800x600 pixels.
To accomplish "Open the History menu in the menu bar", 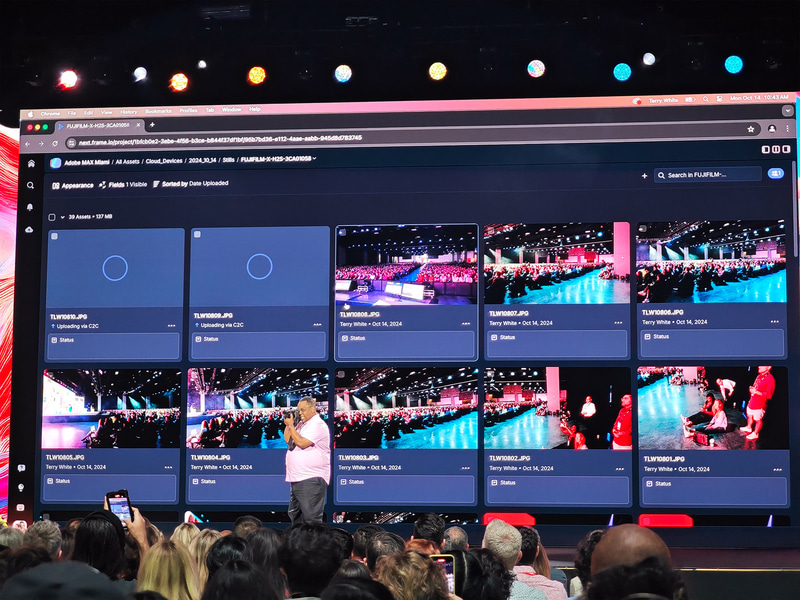I will click(x=129, y=112).
